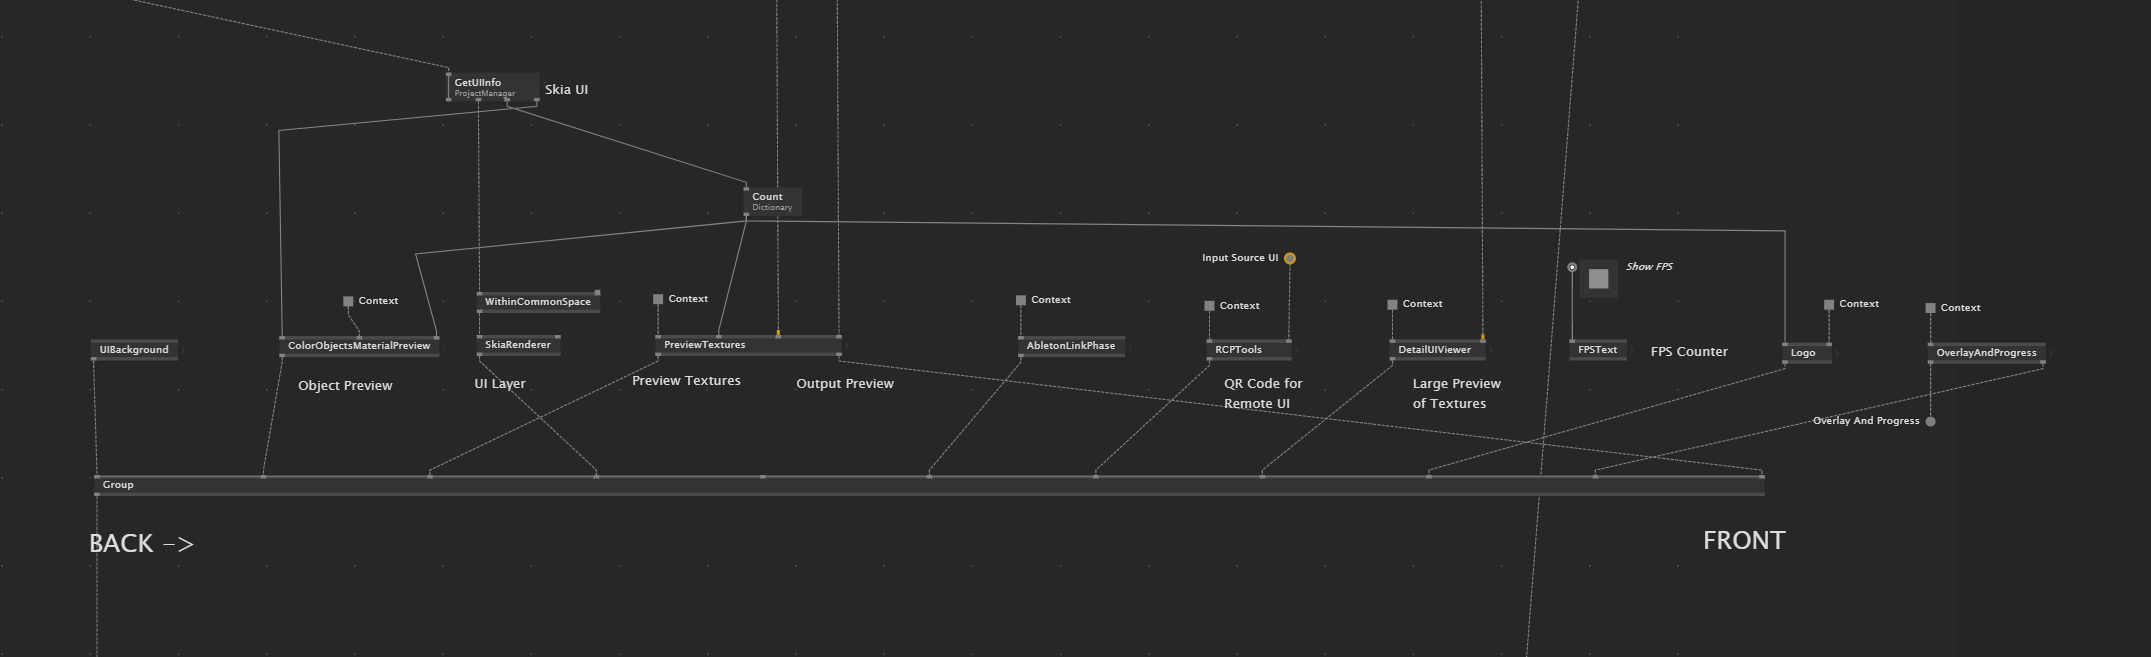Select the AbletonLinkPhase node
Viewport: 2151px width, 657px height.
coord(1070,346)
